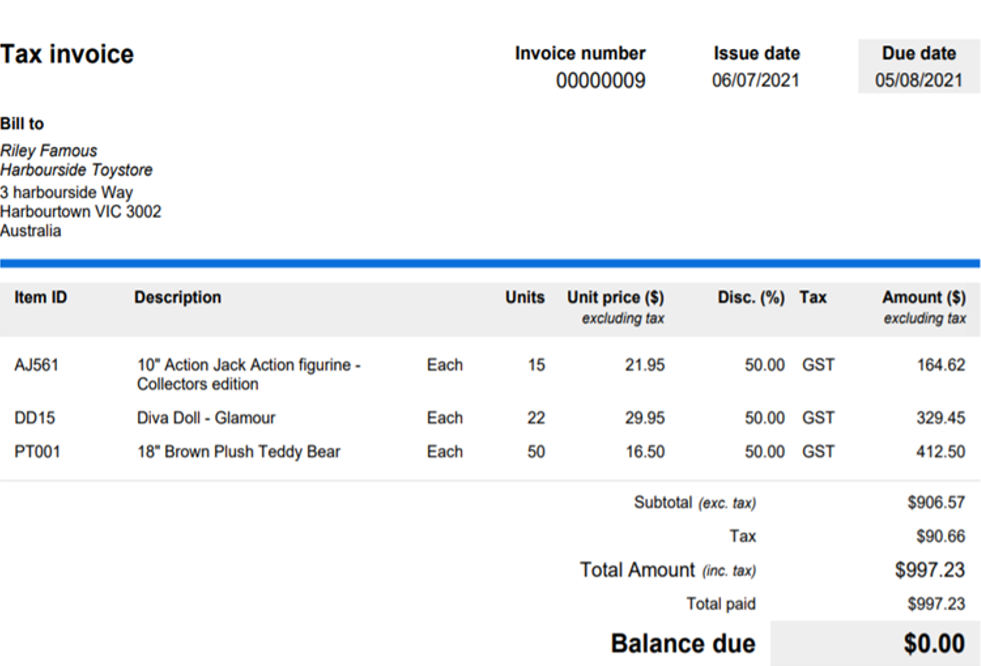Click the due date 05/08/2021
This screenshot has width=981, height=666.
(x=918, y=81)
